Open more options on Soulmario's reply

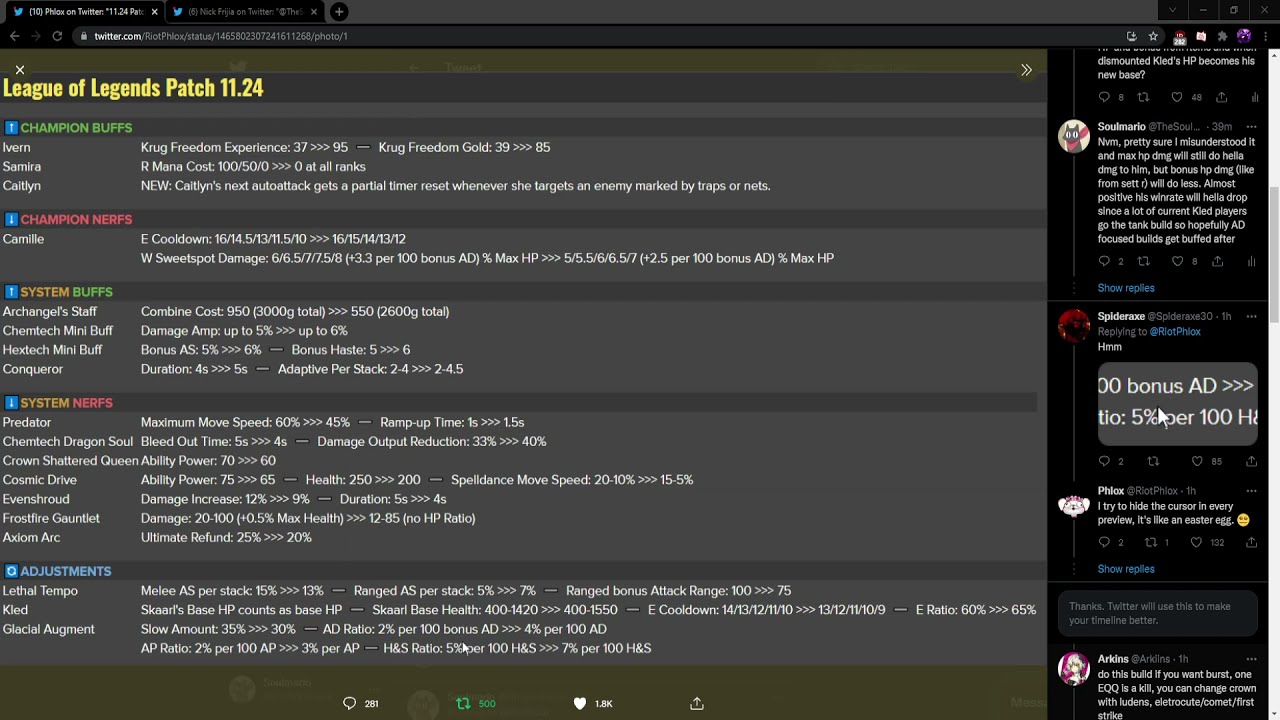click(1251, 127)
